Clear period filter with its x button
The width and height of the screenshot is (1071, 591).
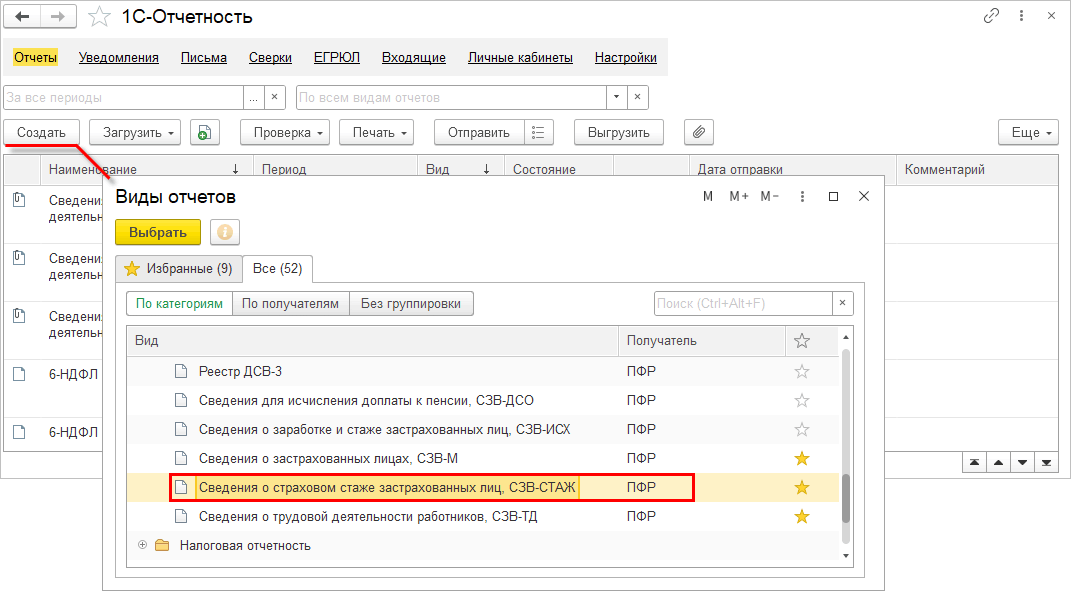pos(274,97)
